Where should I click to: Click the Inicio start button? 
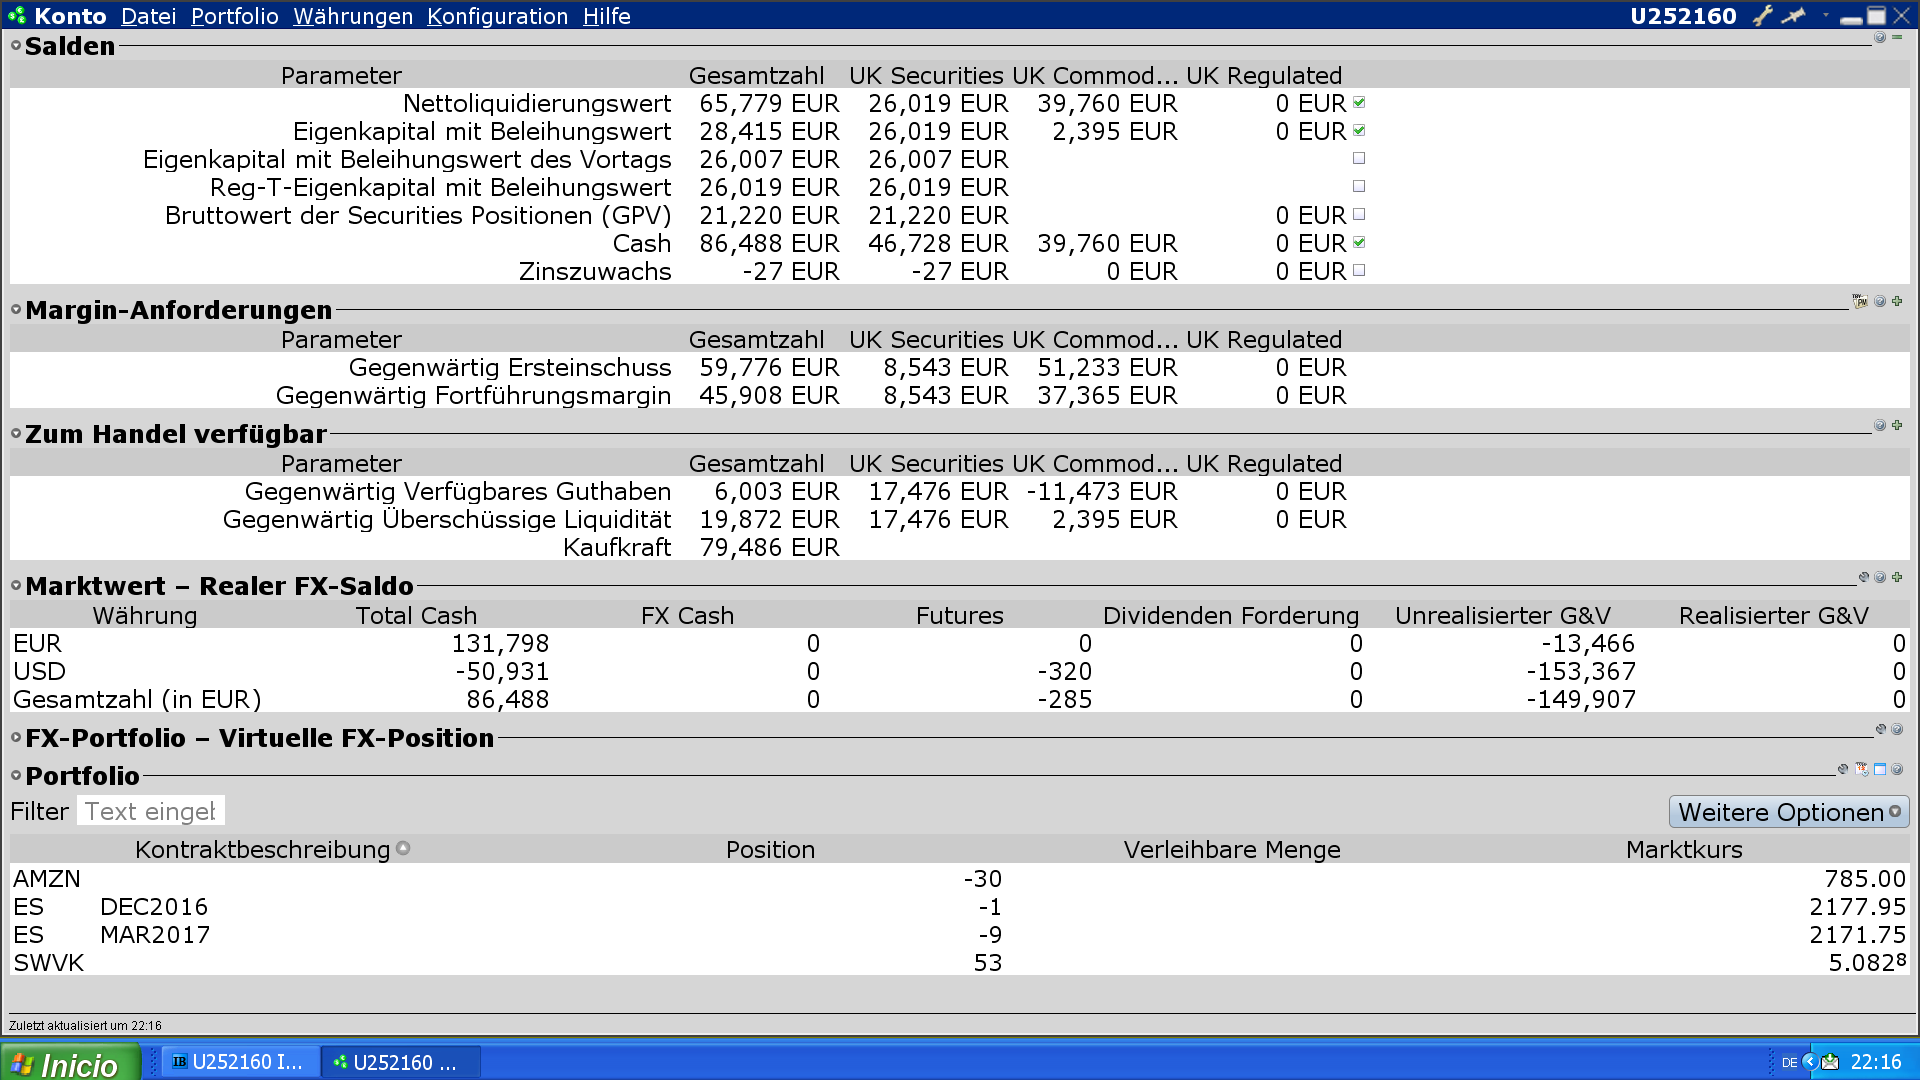[68, 1063]
